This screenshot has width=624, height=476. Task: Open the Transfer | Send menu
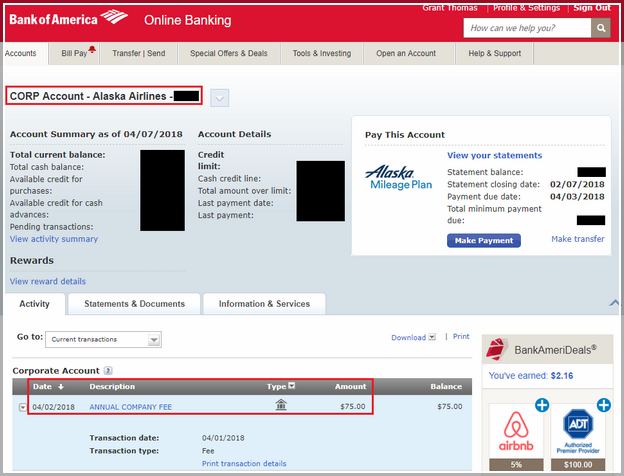click(x=138, y=53)
